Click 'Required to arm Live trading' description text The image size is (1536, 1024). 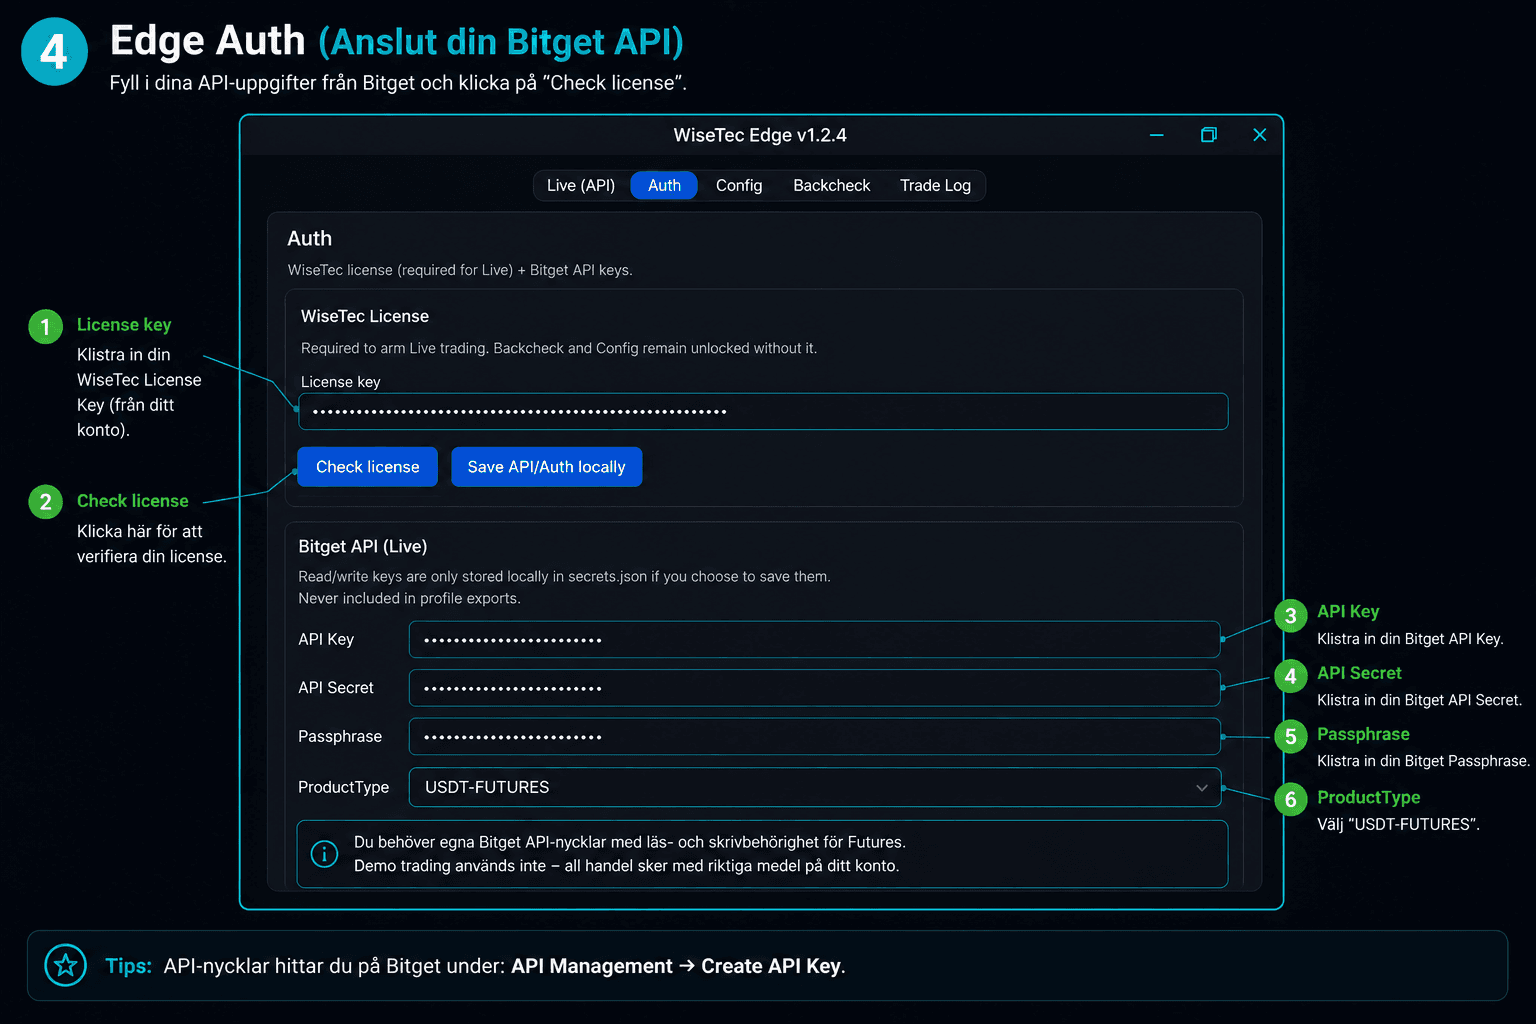pos(559,348)
